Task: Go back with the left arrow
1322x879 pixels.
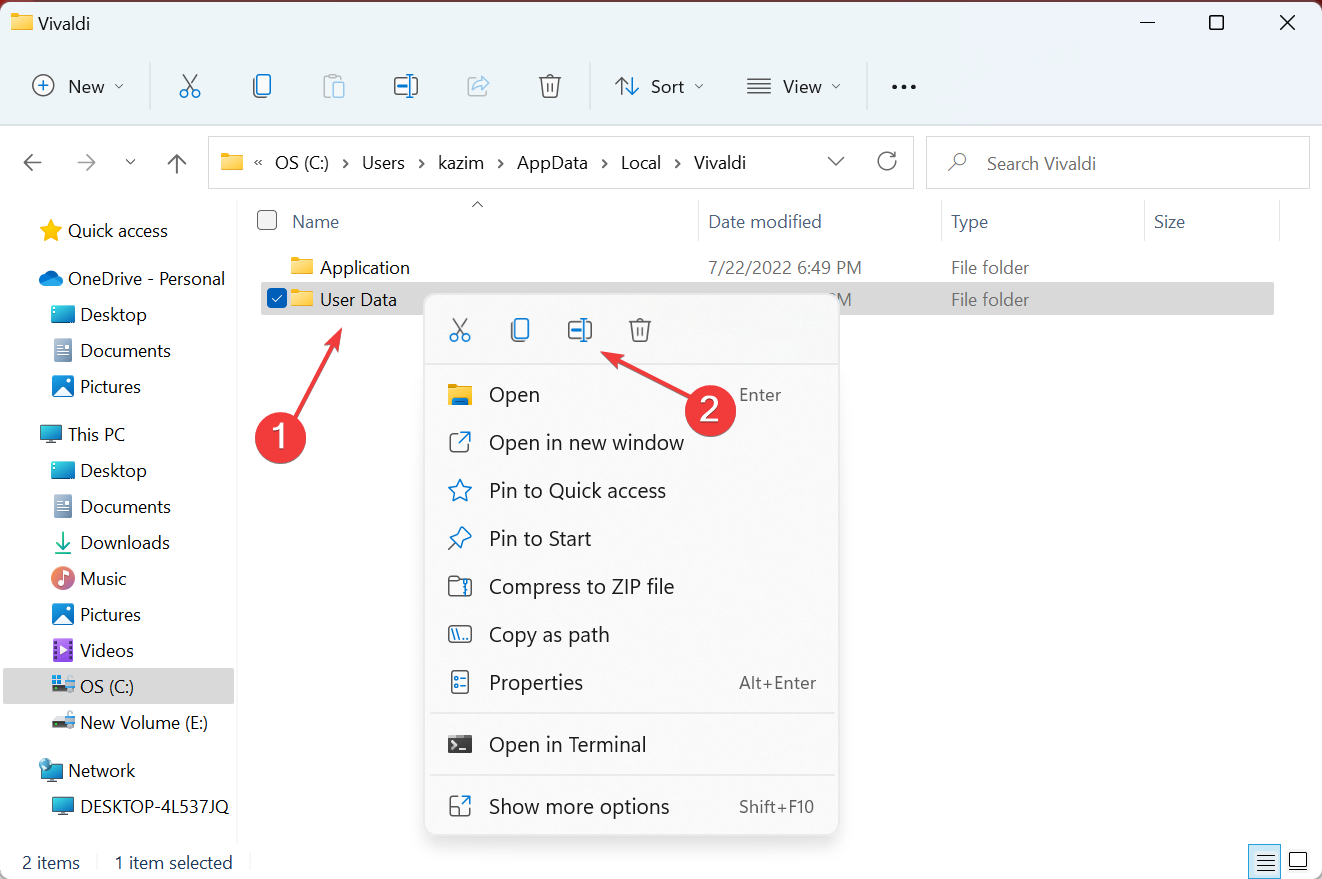Action: click(x=33, y=163)
